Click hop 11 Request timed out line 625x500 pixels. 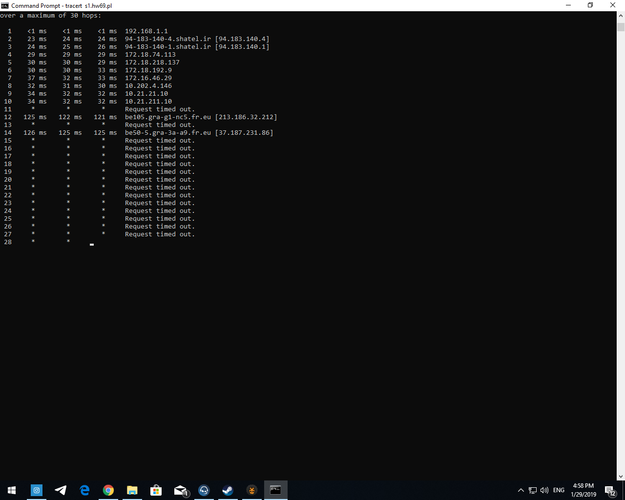[x=160, y=109]
